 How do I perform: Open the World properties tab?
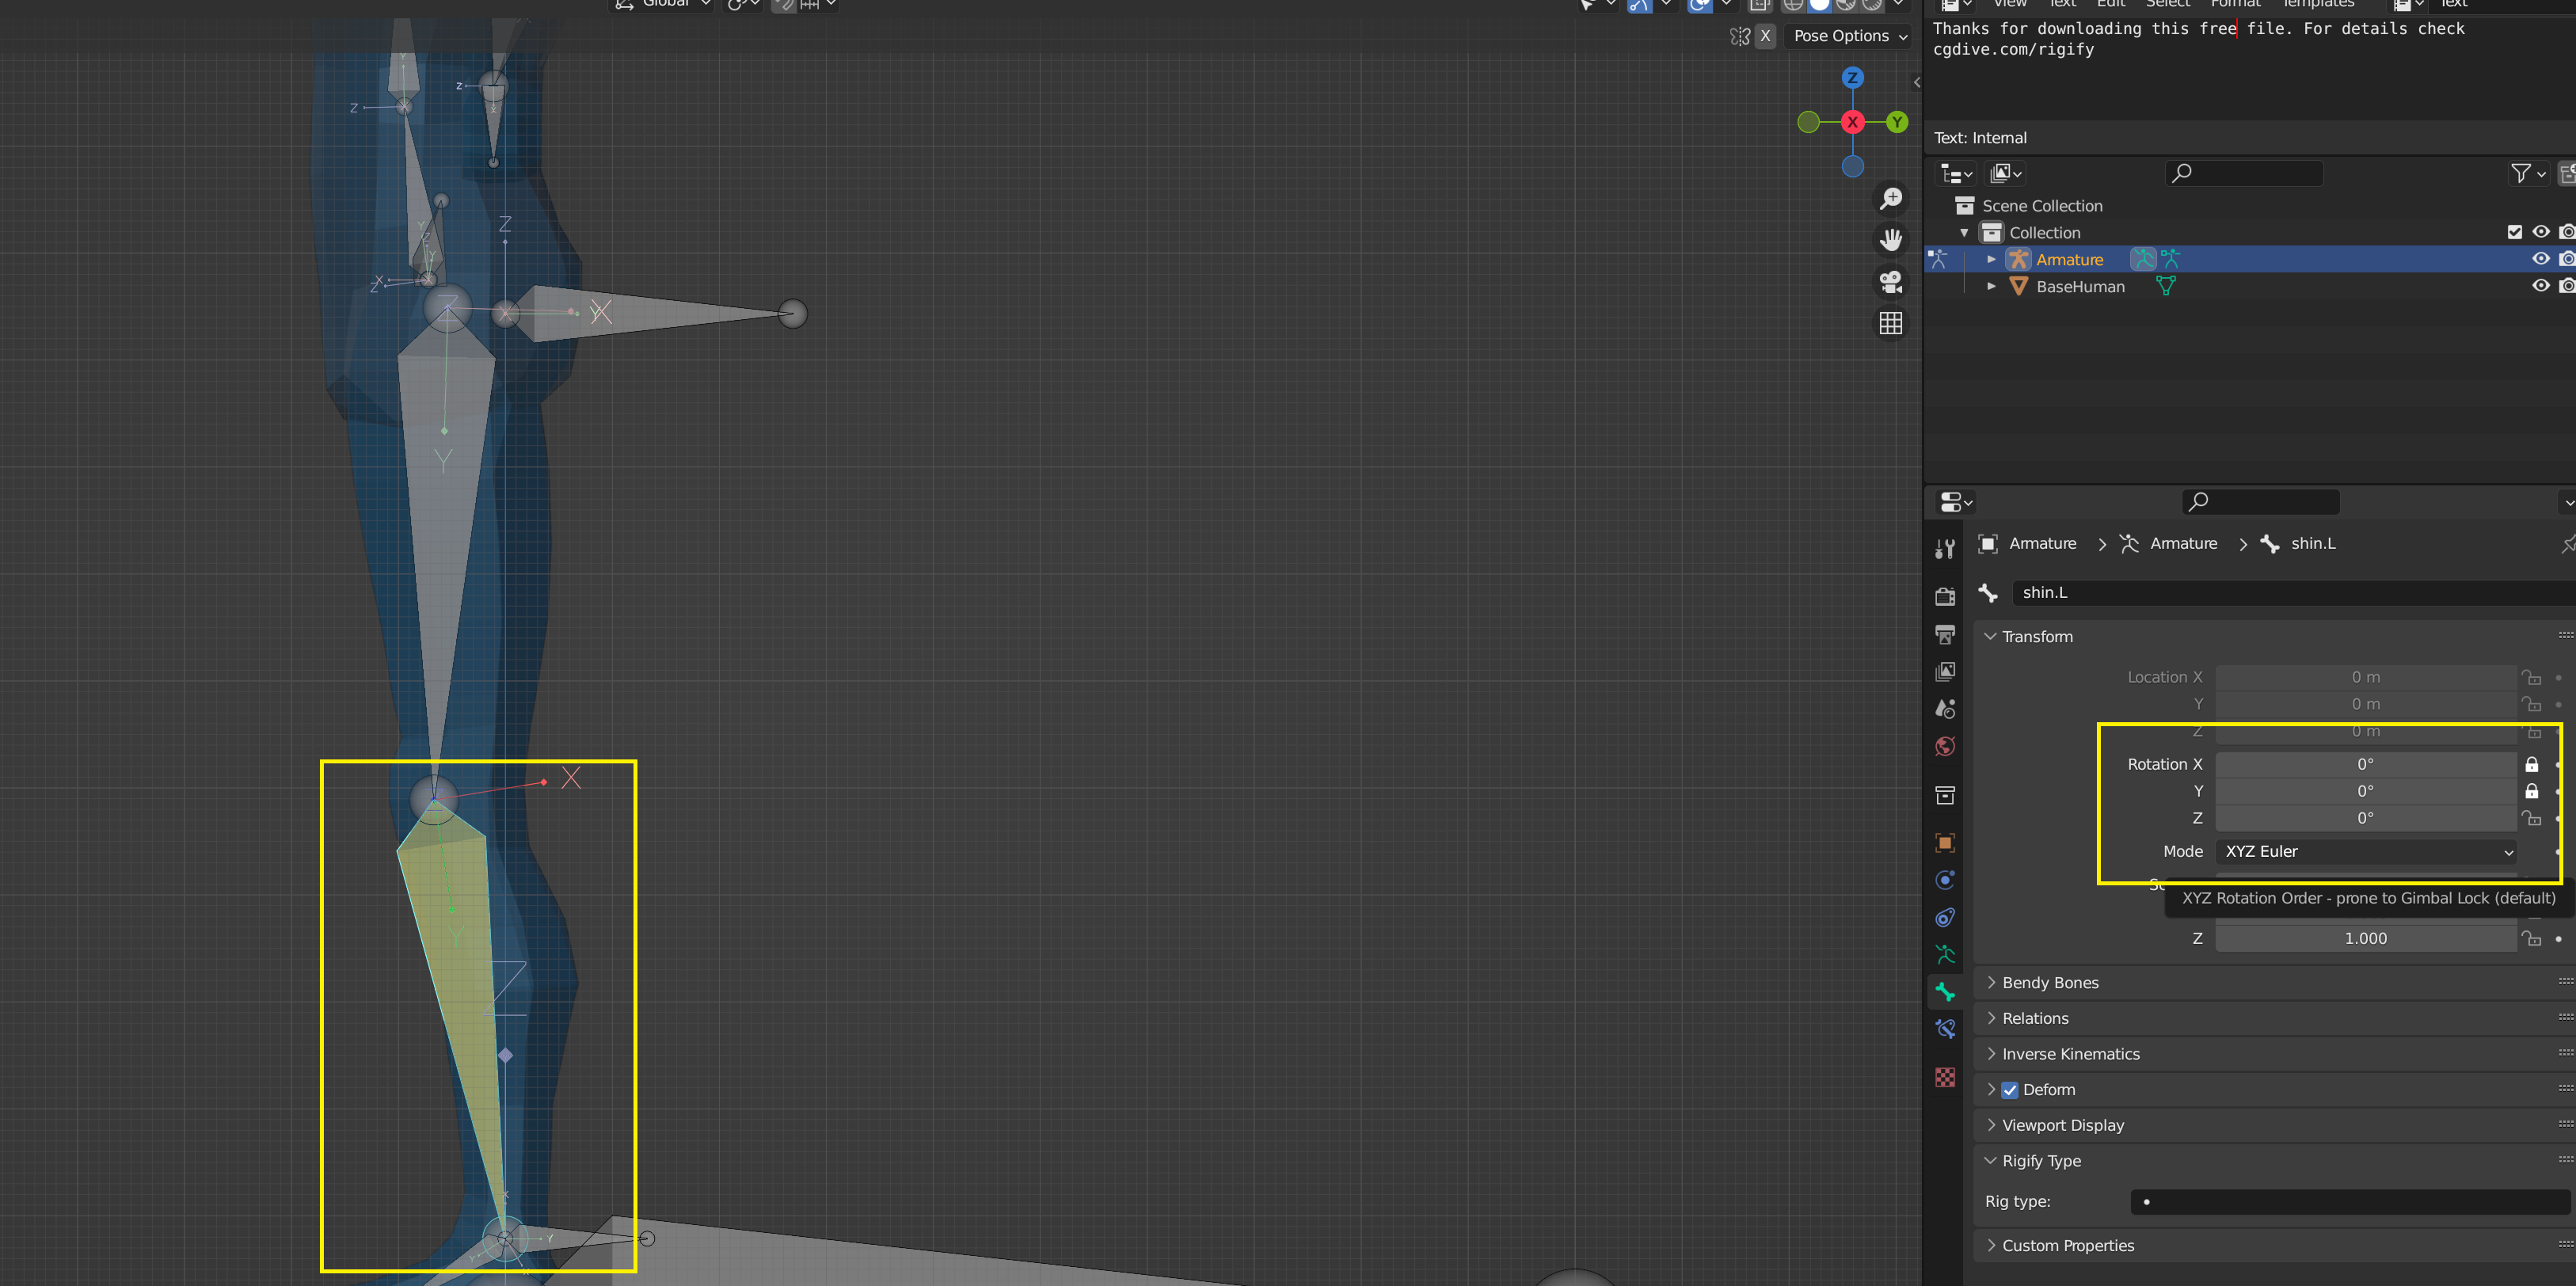pyautogui.click(x=1944, y=746)
